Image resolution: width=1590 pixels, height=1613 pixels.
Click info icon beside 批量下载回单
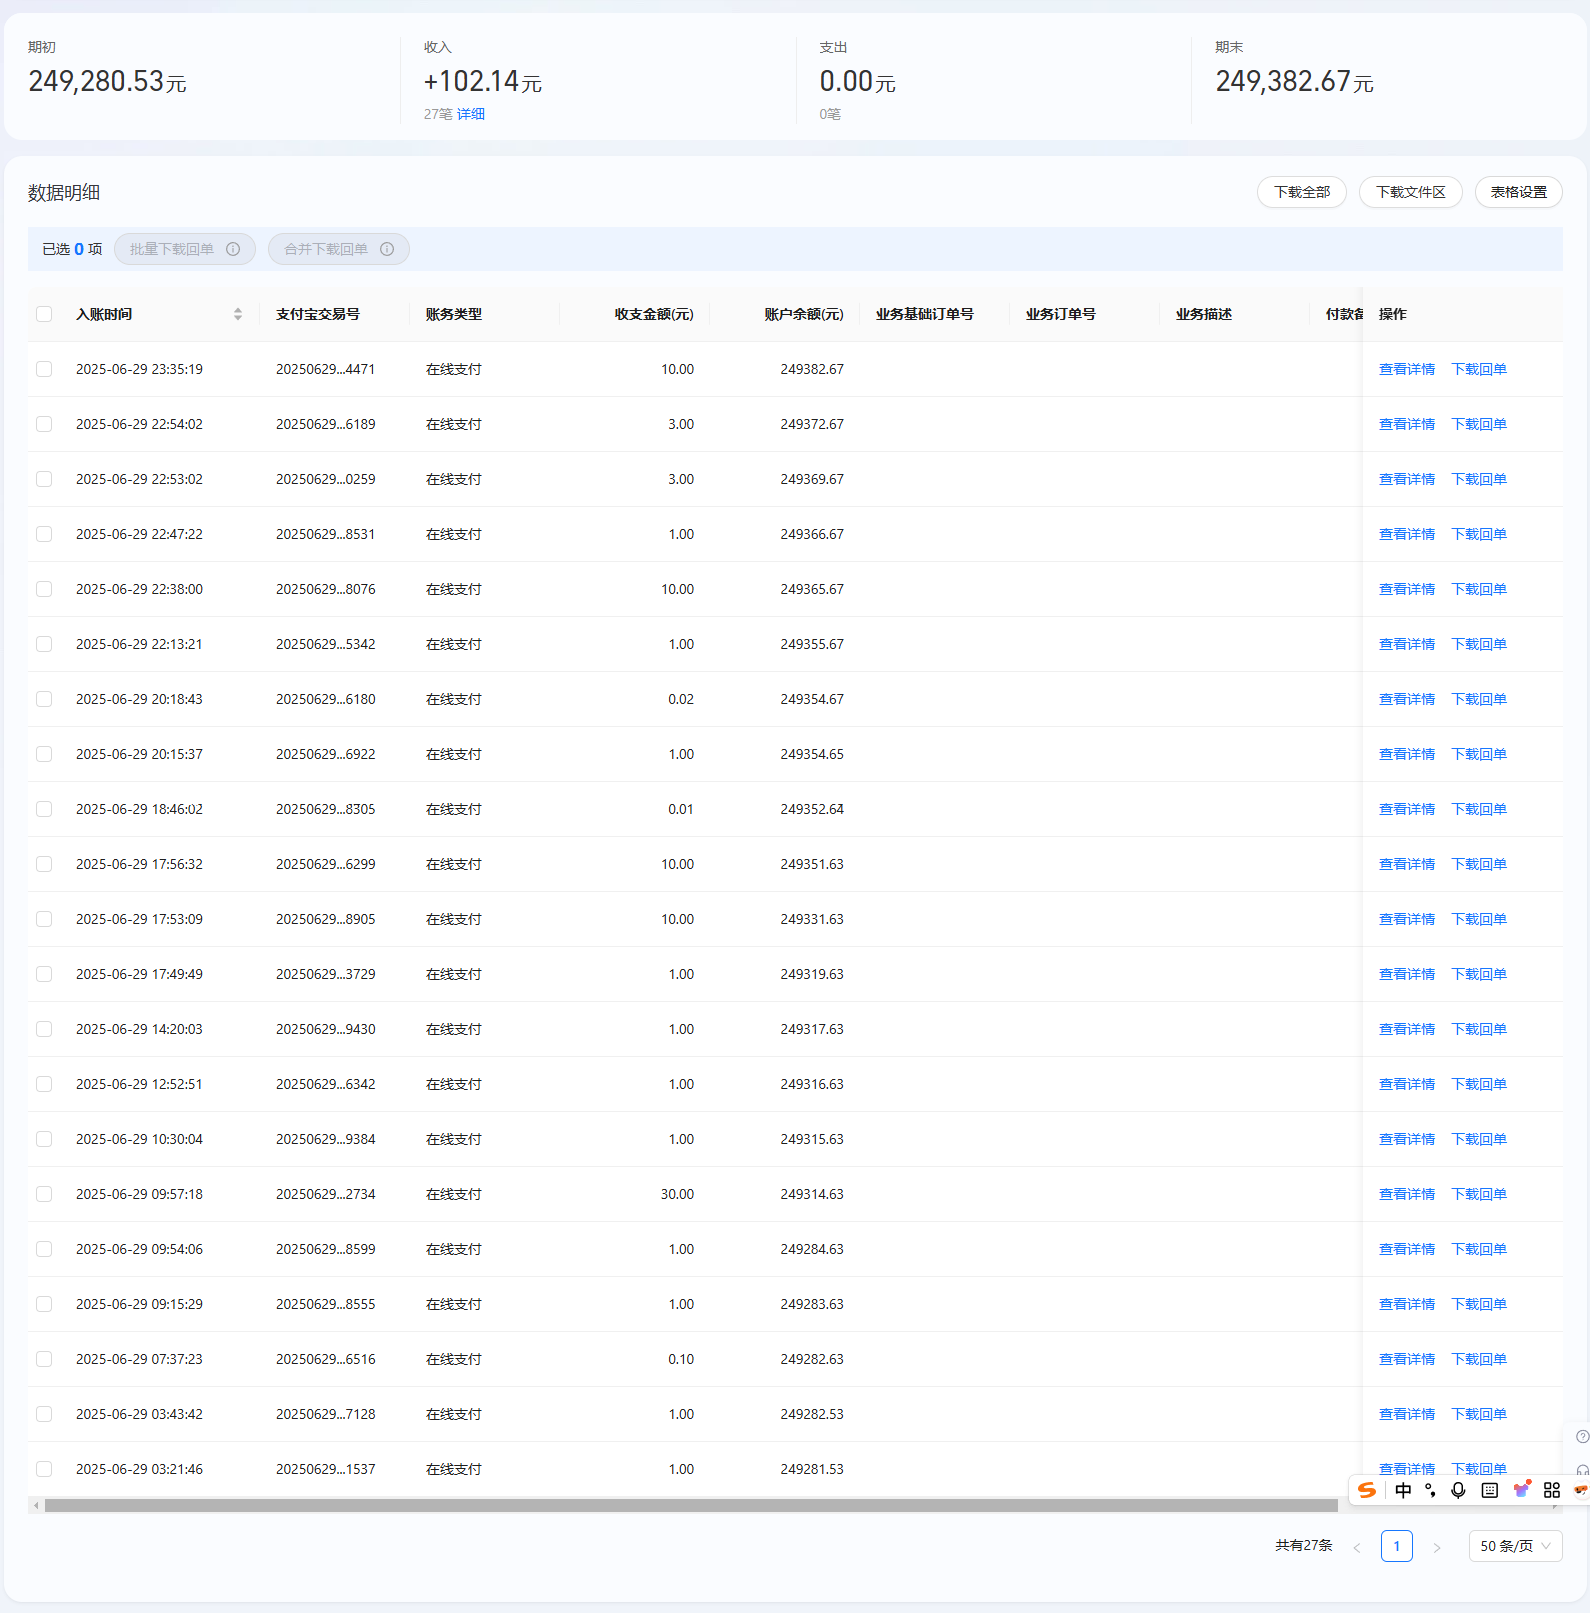tap(233, 249)
